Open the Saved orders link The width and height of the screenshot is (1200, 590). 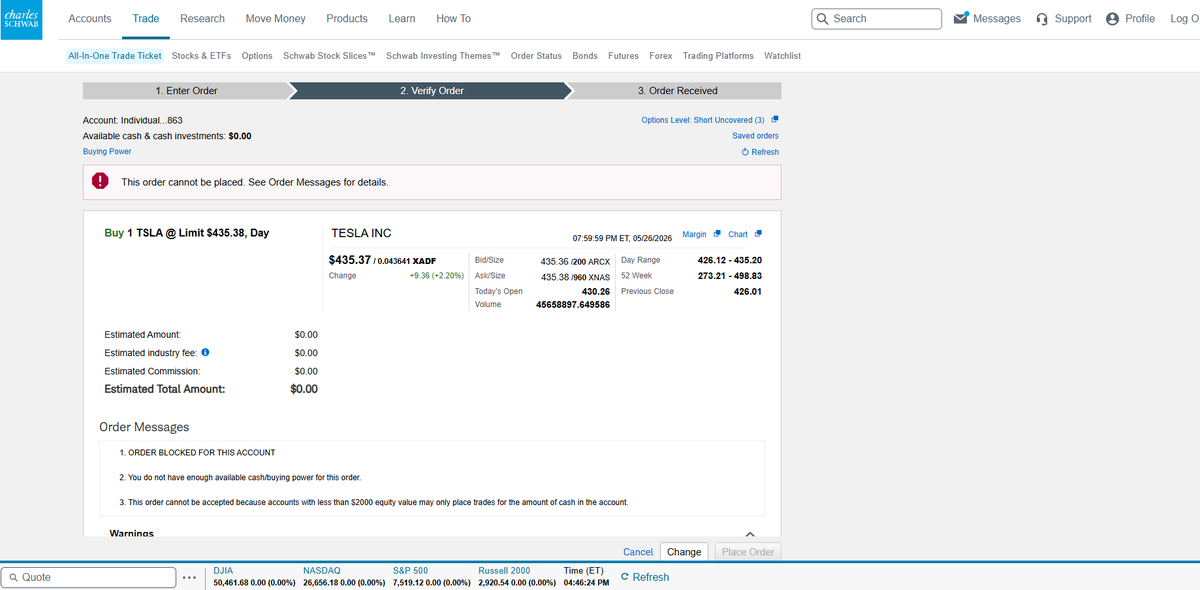755,136
